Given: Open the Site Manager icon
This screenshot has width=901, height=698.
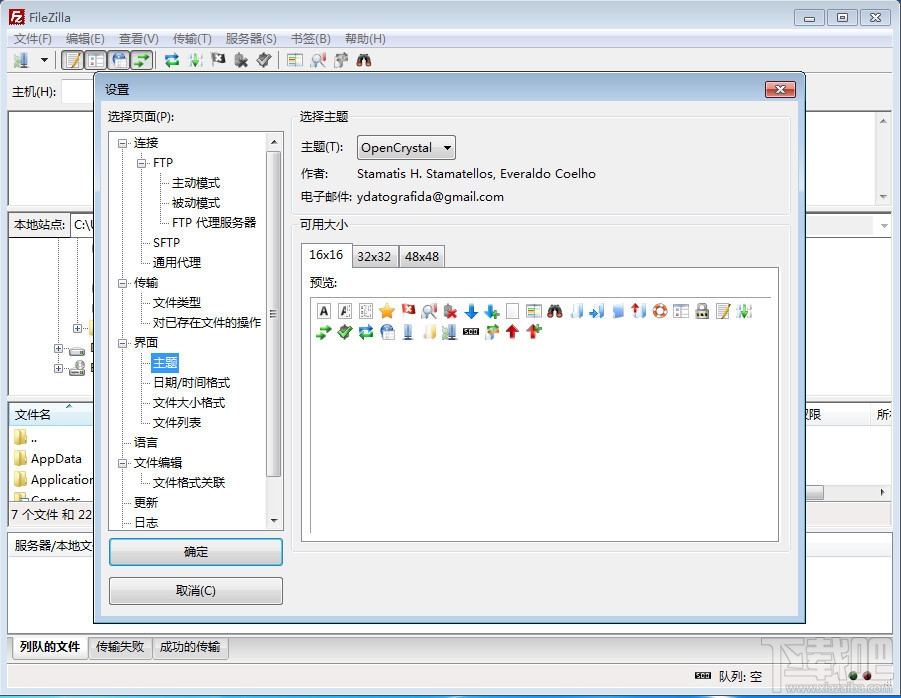Looking at the screenshot, I should coord(18,60).
